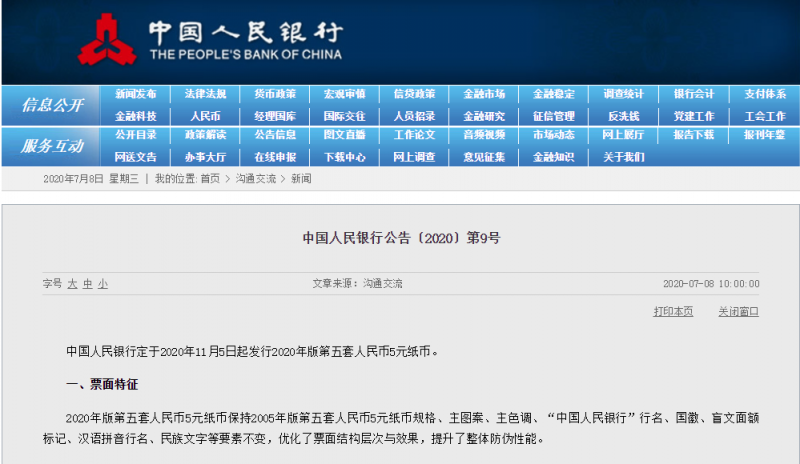Select 国际交往 navigation item
The image size is (800, 464).
click(x=344, y=116)
